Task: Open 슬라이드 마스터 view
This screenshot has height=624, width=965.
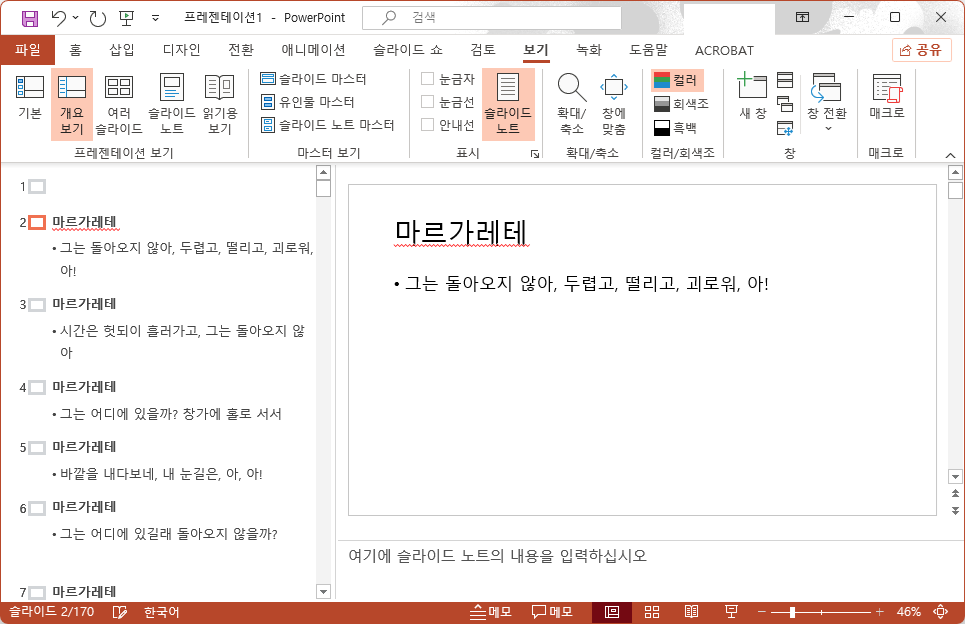Action: pos(313,79)
